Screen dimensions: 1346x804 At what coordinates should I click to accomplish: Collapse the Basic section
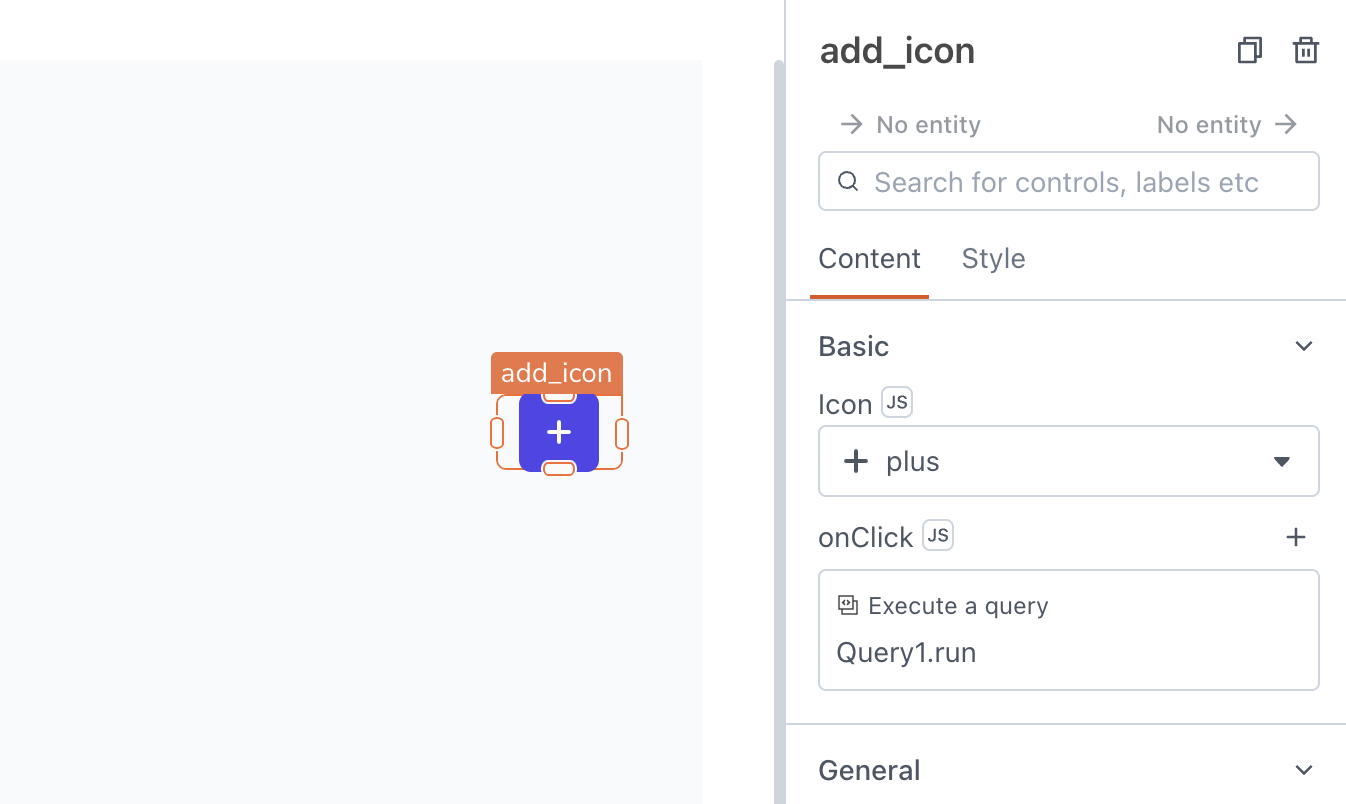point(1304,345)
